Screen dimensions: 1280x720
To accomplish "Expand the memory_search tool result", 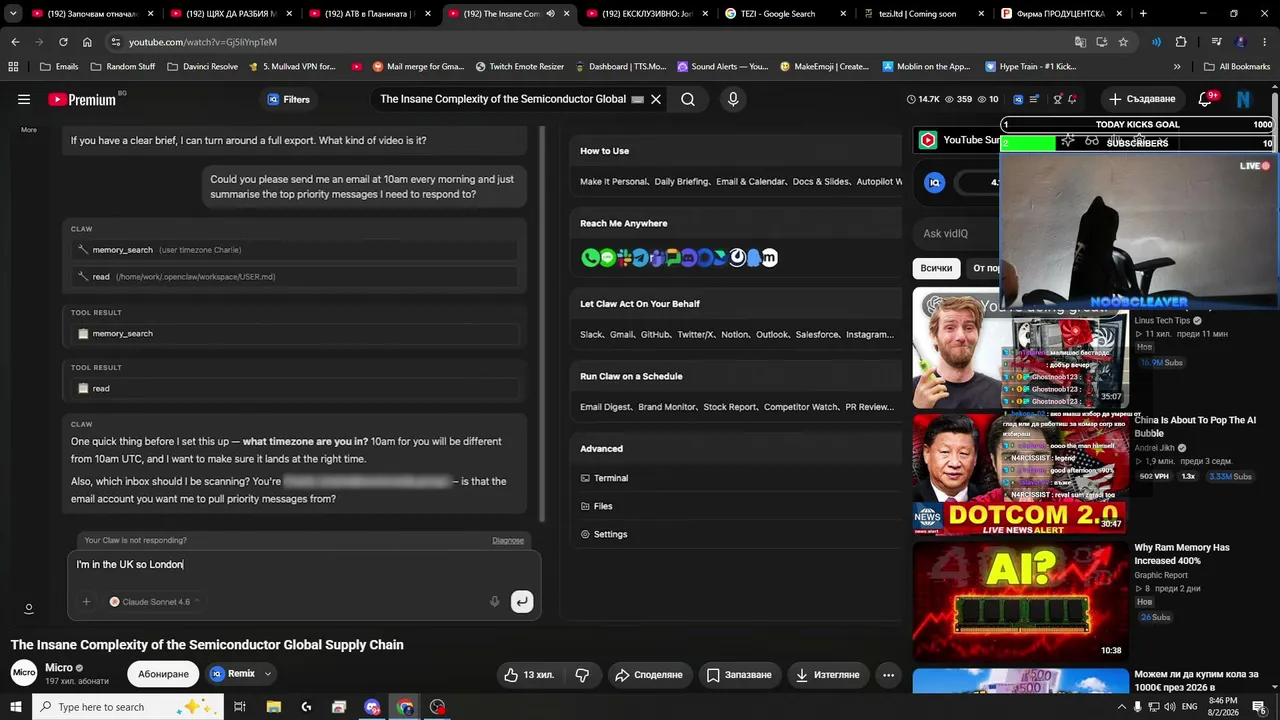I will [292, 333].
